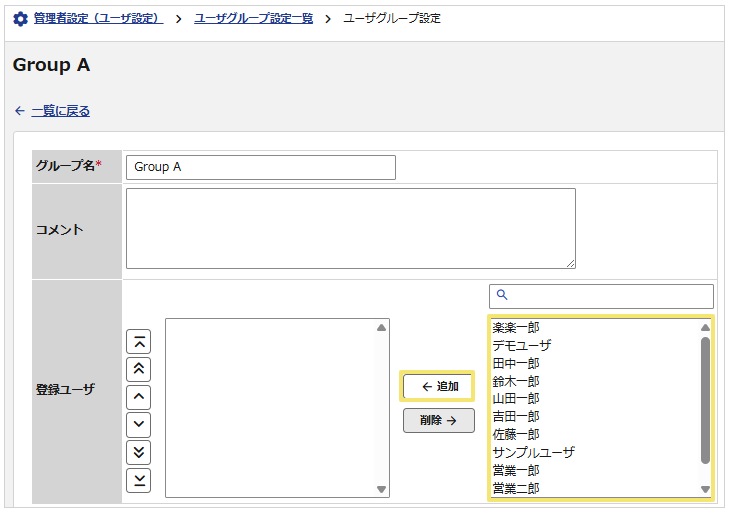Click the available users list scroll-down arrow
This screenshot has height=511, width=732.
pyautogui.click(x=705, y=490)
